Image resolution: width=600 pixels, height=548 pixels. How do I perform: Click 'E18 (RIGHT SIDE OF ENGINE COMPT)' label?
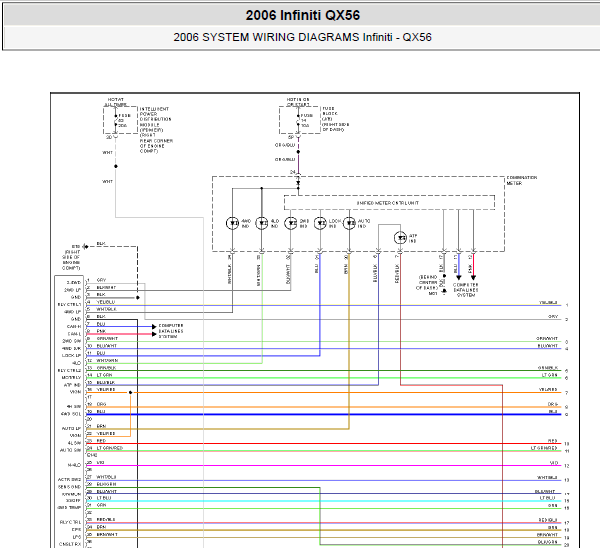point(71,257)
